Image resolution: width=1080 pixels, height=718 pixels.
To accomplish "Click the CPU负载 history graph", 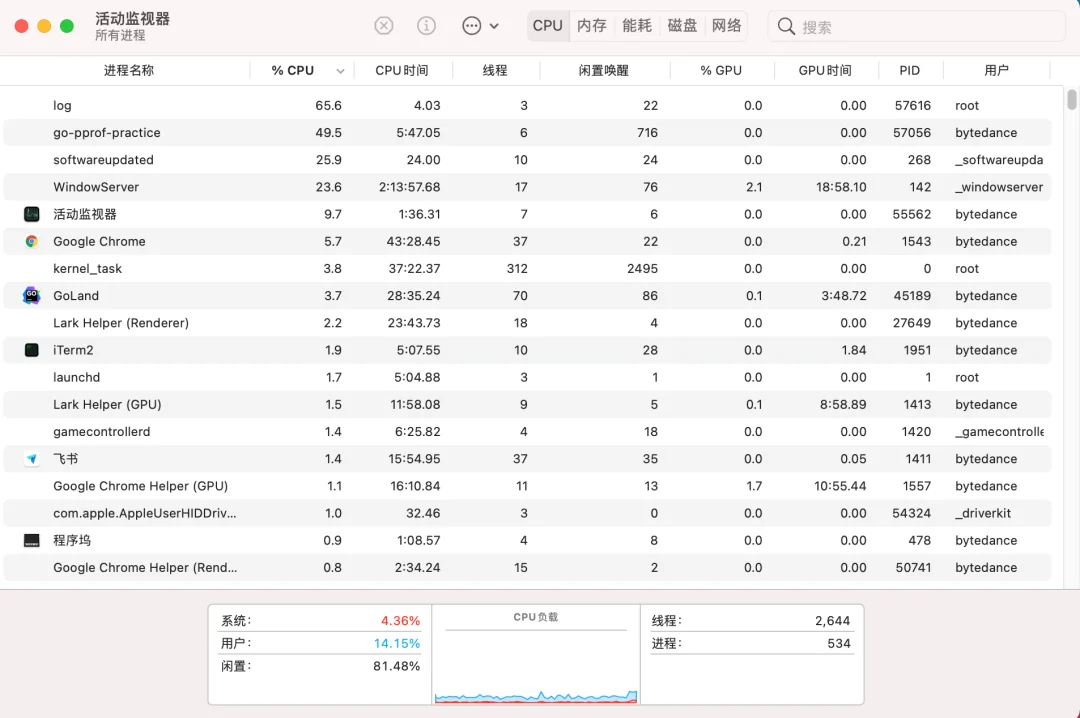I will coord(536,695).
